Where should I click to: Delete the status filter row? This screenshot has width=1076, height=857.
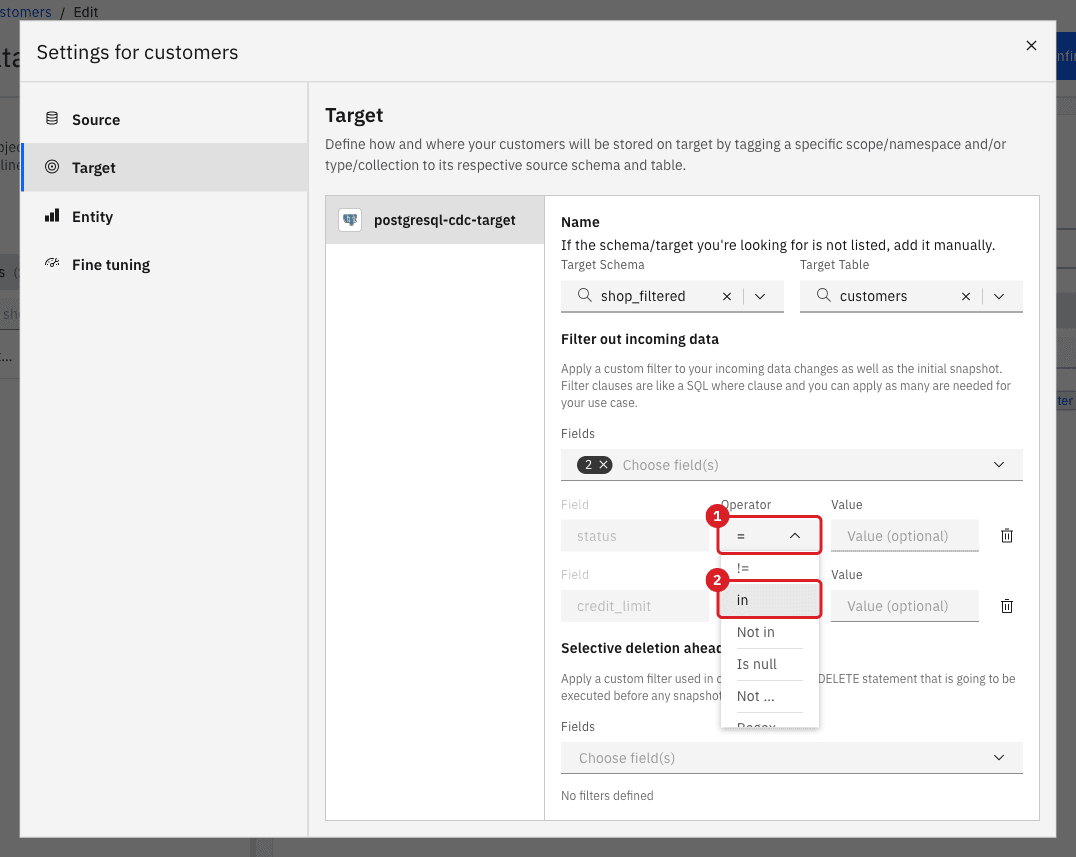(x=1007, y=536)
